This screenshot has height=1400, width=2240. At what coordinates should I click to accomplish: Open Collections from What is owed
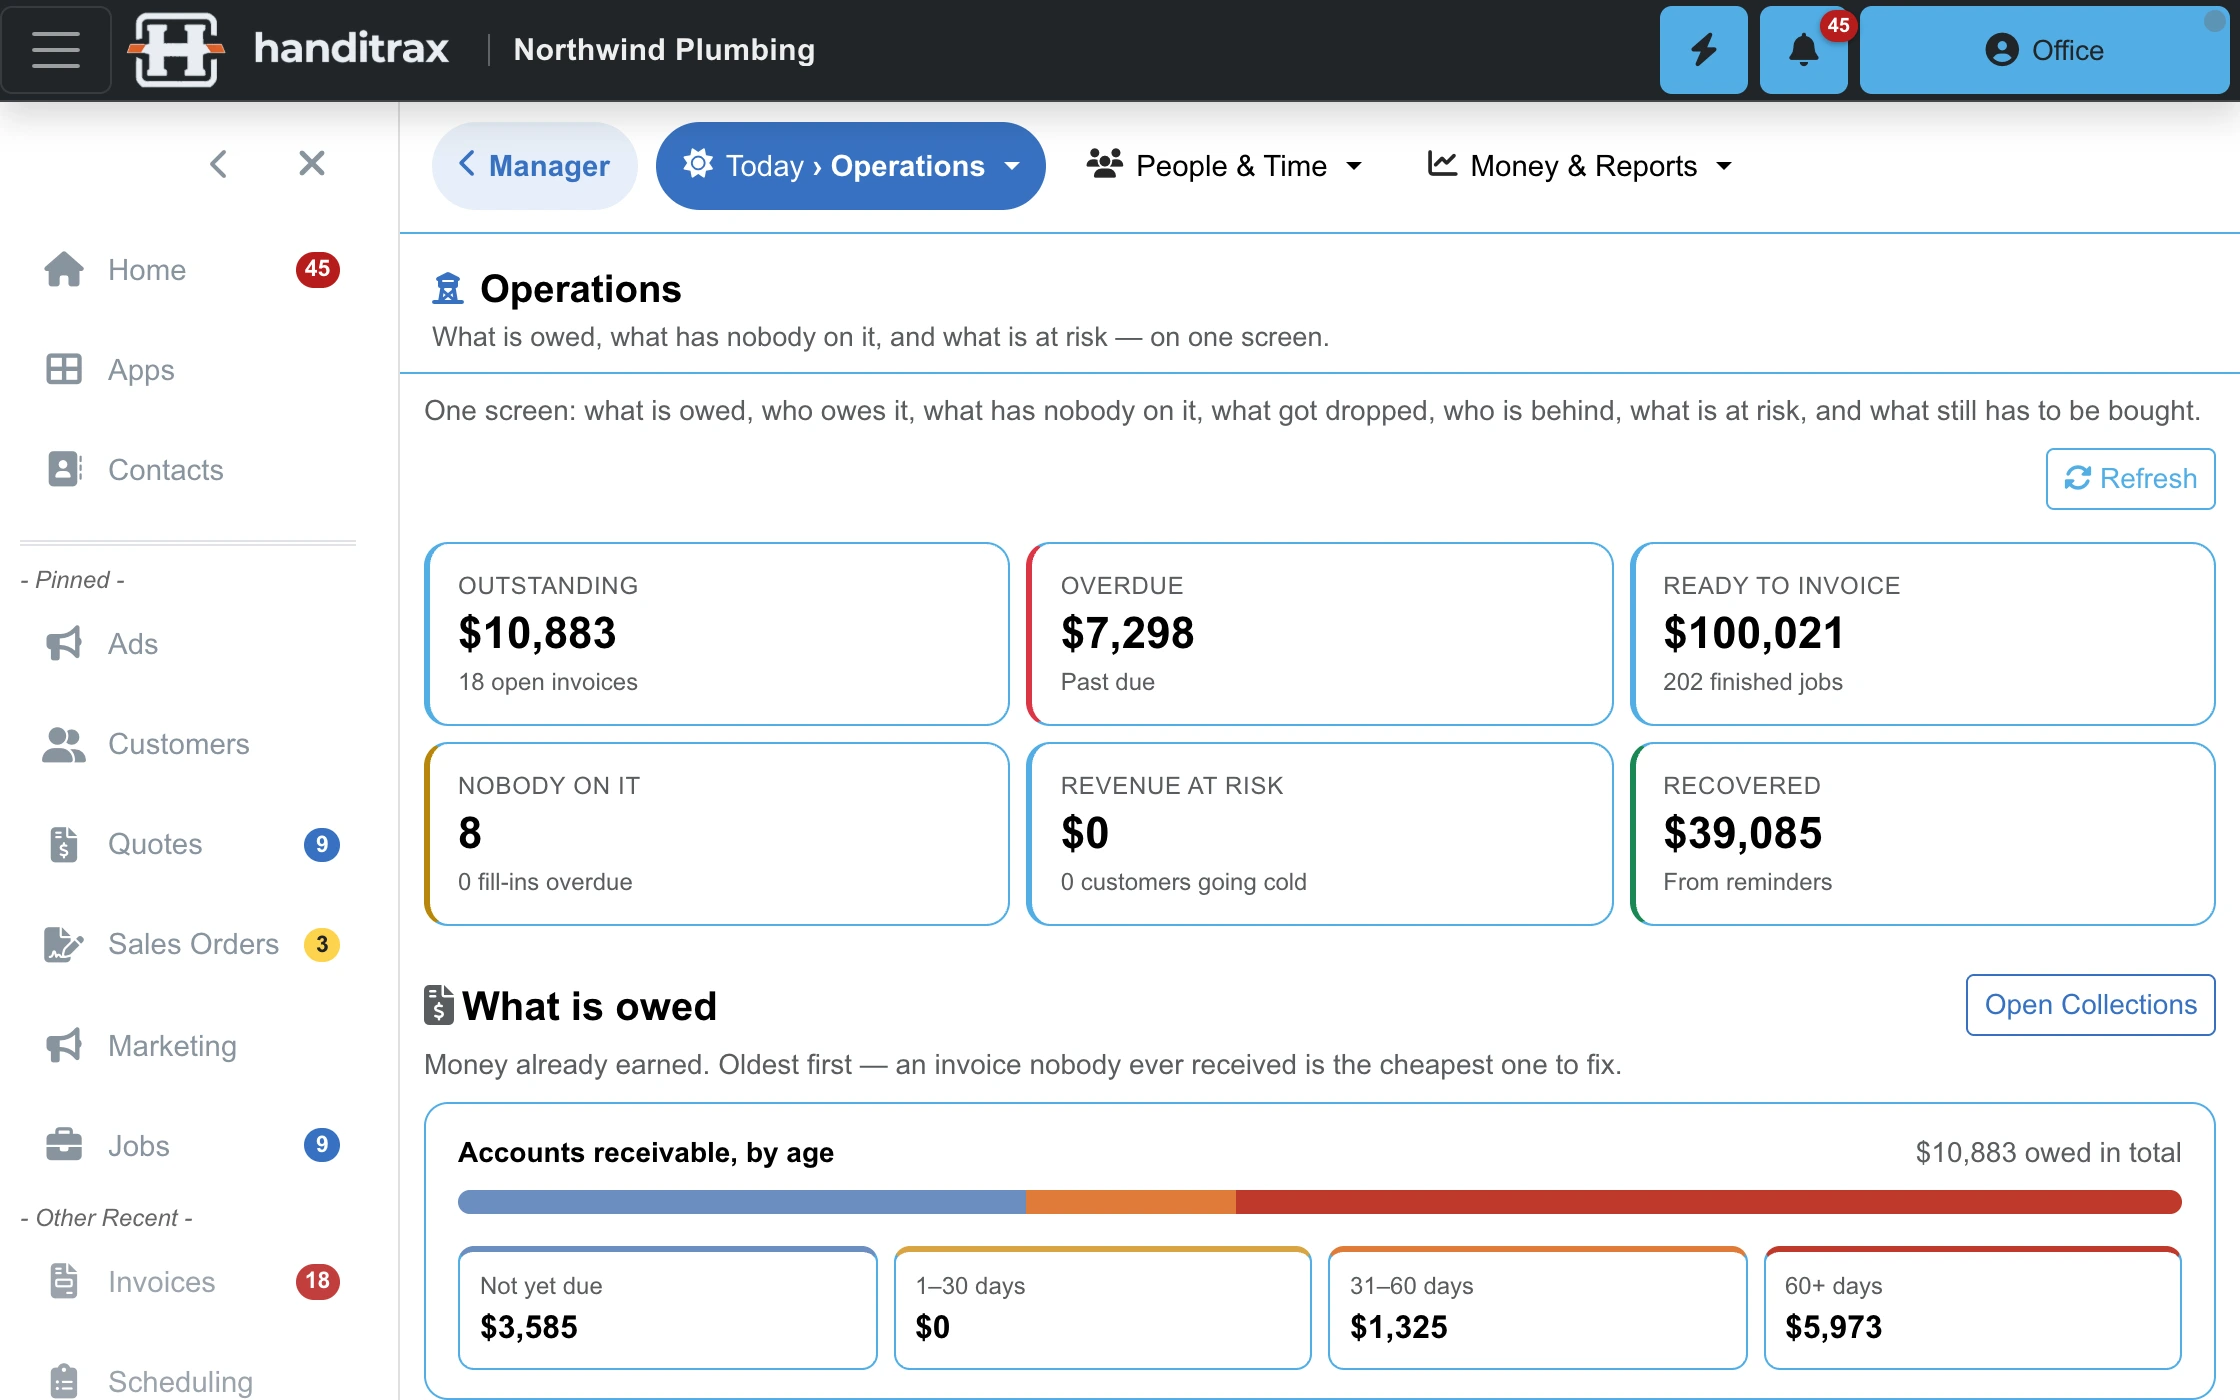pyautogui.click(x=2090, y=1005)
